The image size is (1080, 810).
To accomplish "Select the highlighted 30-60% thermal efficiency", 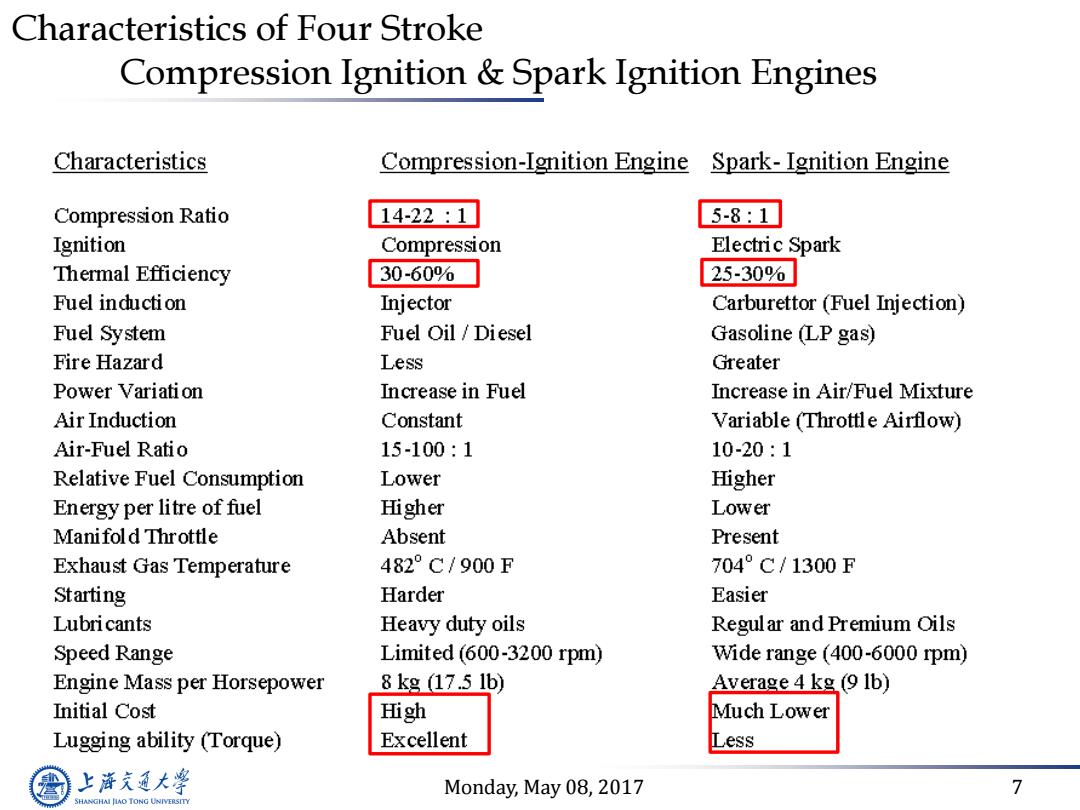I will click(x=424, y=273).
